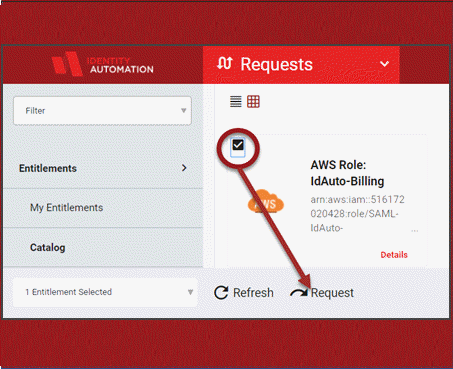453x369 pixels.
Task: Click the Requests swap arrows icon
Action: [x=225, y=63]
